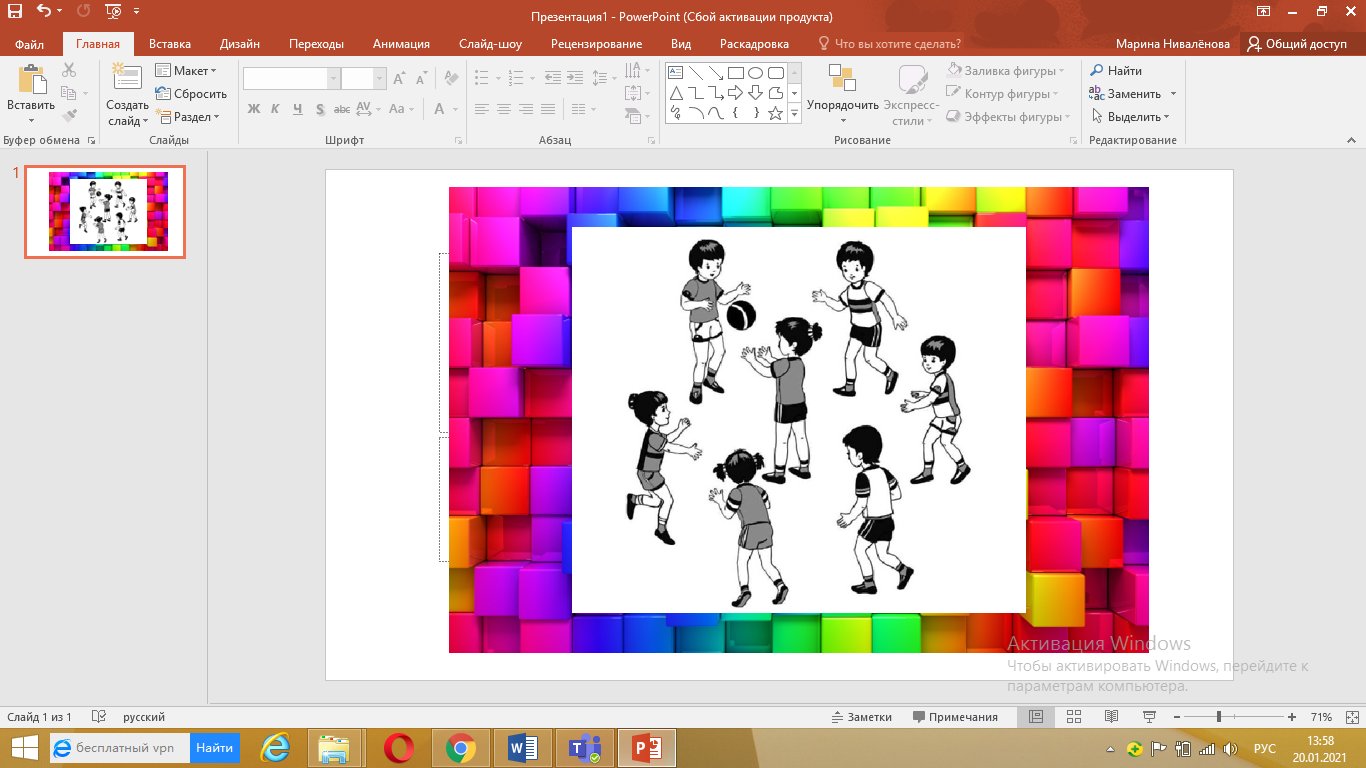Click Общий доступ share button
This screenshot has width=1366, height=768.
tap(1296, 44)
